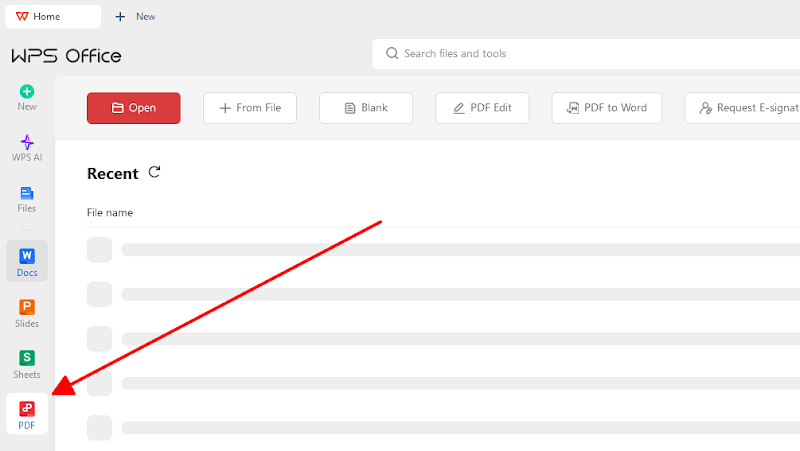Viewport: 800px width, 451px height.
Task: Switch to the Home tab
Action: tap(53, 17)
